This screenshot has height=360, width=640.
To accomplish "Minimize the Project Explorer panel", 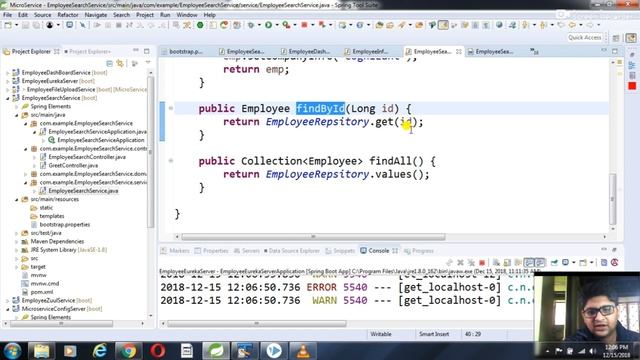I will click(136, 51).
